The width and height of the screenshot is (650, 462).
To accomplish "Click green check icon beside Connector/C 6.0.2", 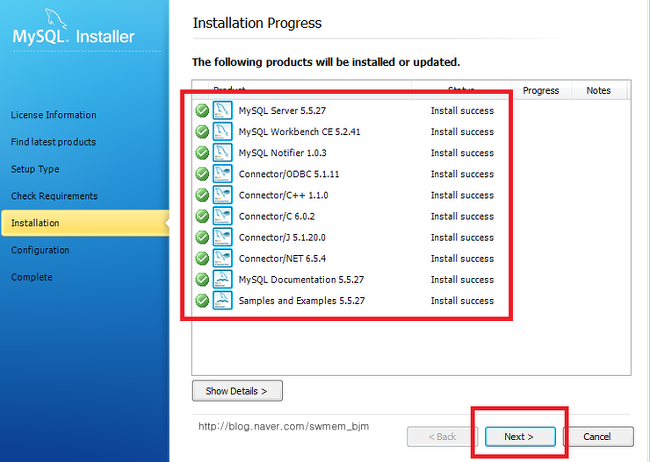I will [202, 216].
